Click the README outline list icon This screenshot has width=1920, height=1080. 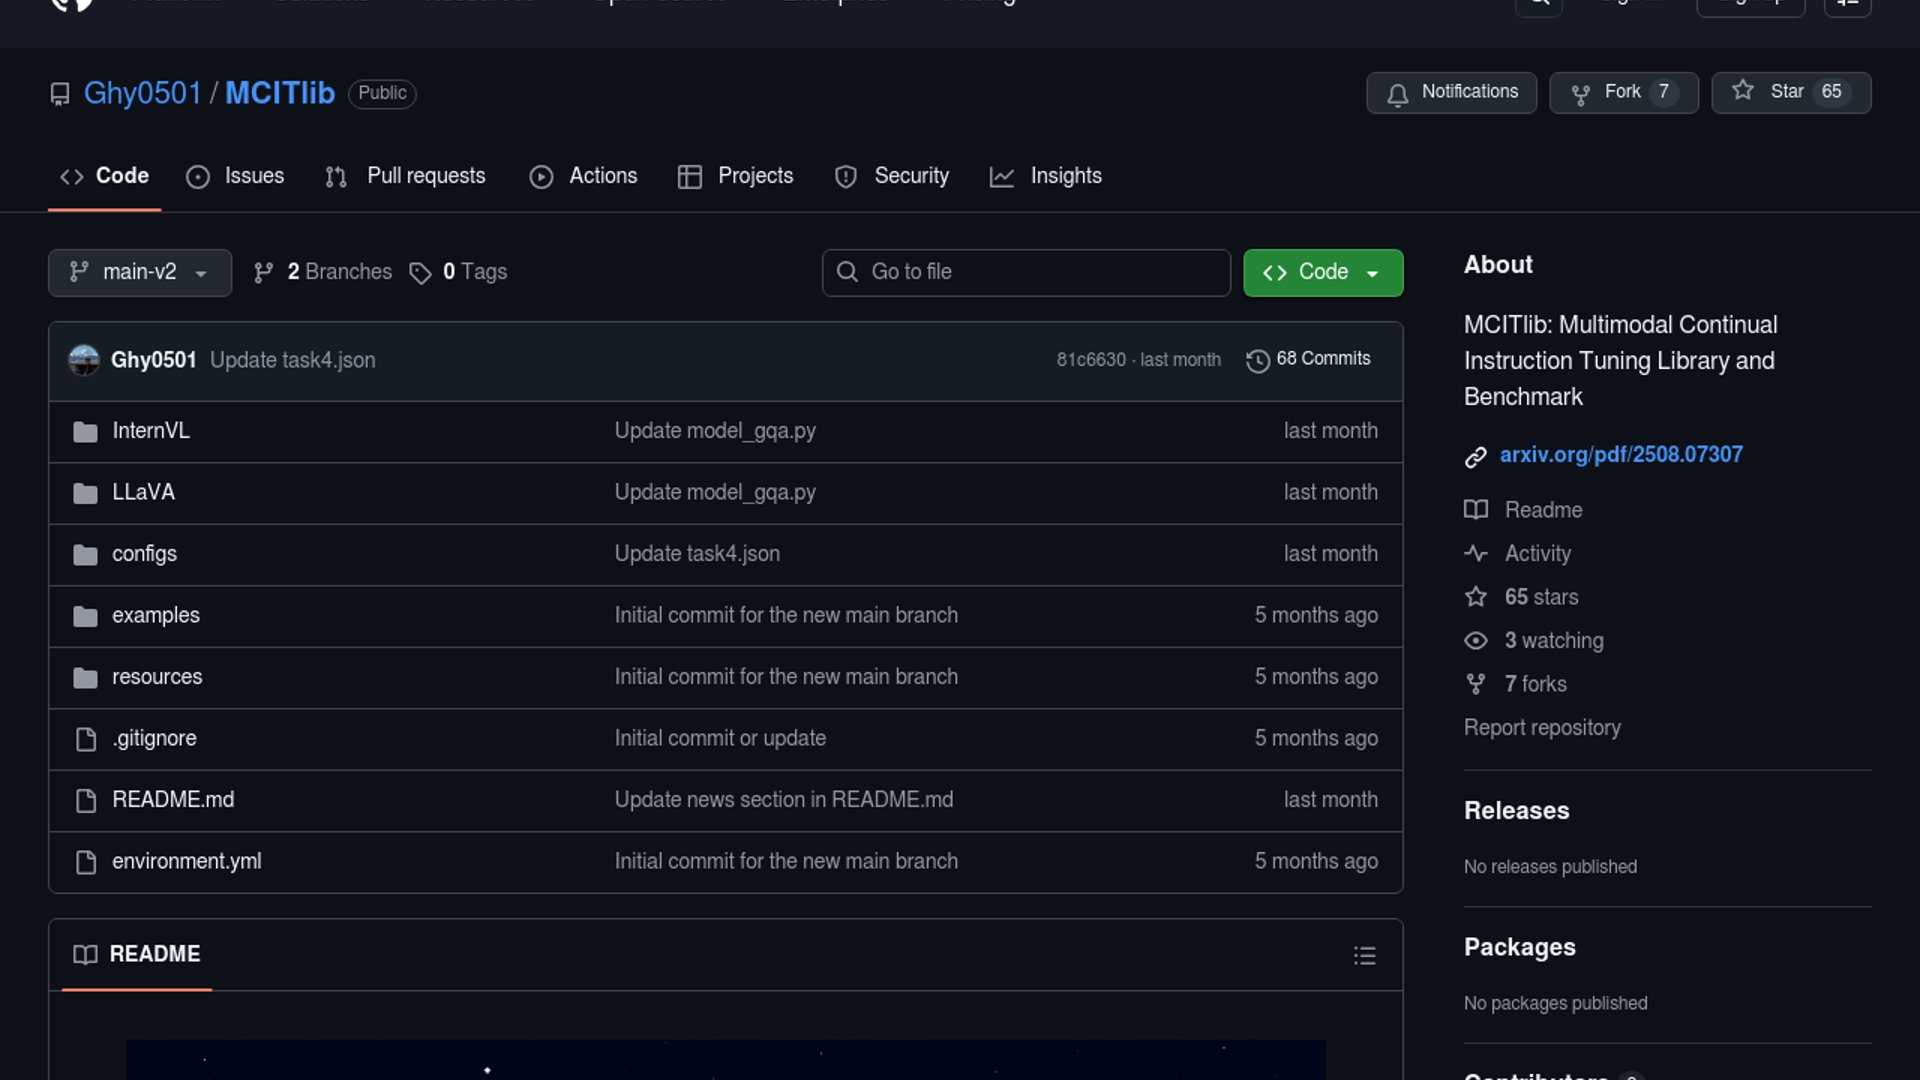tap(1364, 955)
